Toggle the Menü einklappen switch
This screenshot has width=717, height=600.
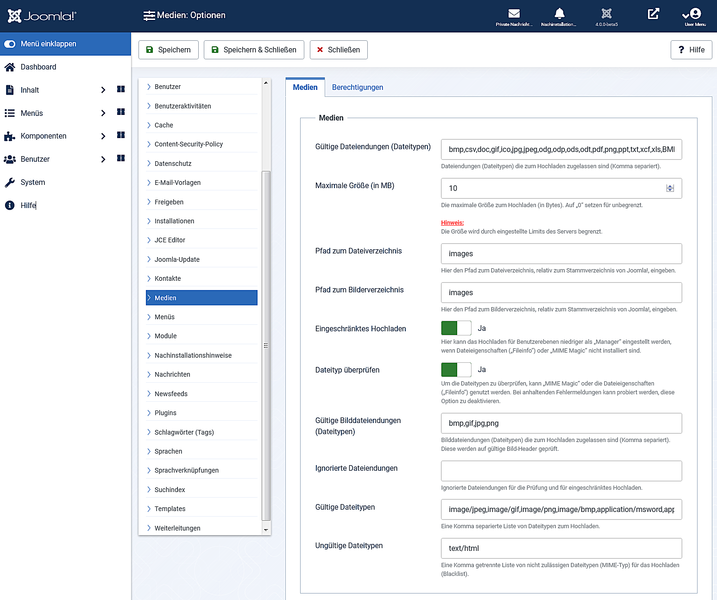[10, 44]
